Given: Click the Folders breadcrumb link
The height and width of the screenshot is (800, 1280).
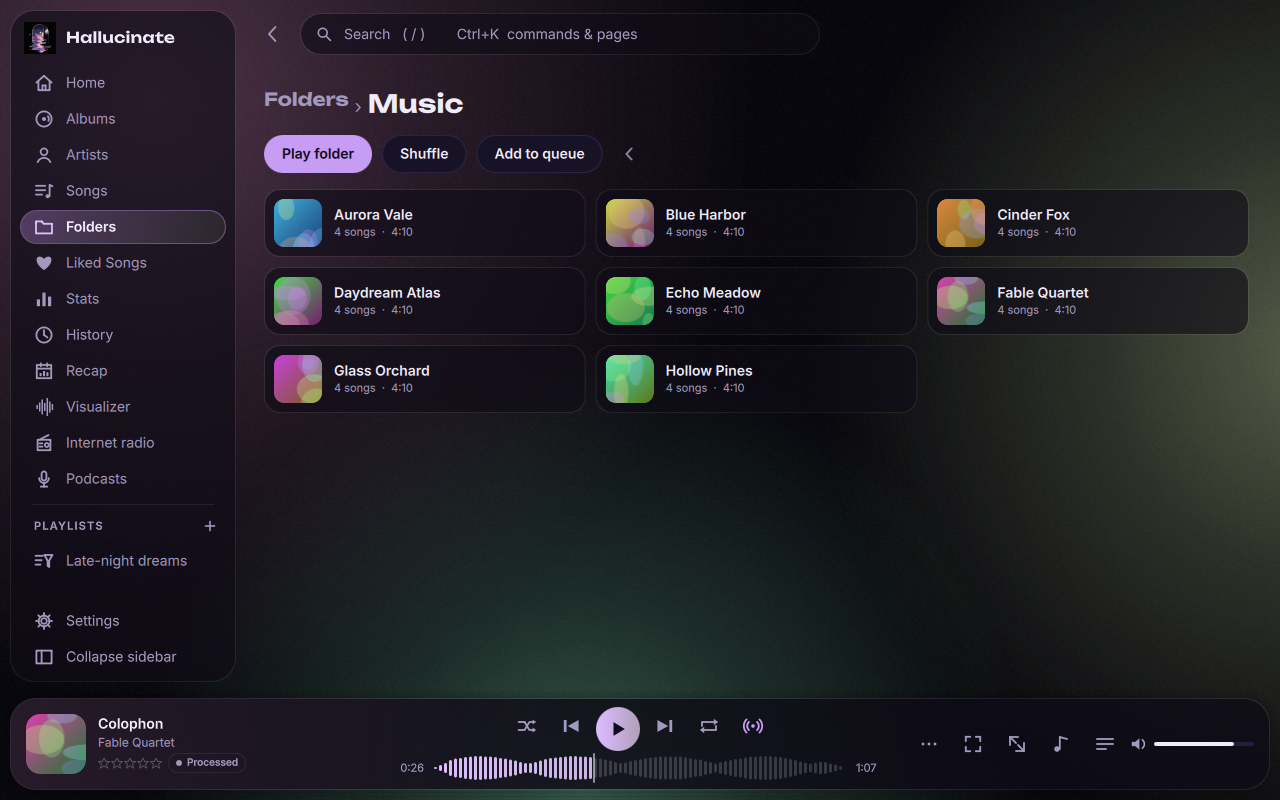Looking at the screenshot, I should 306,99.
